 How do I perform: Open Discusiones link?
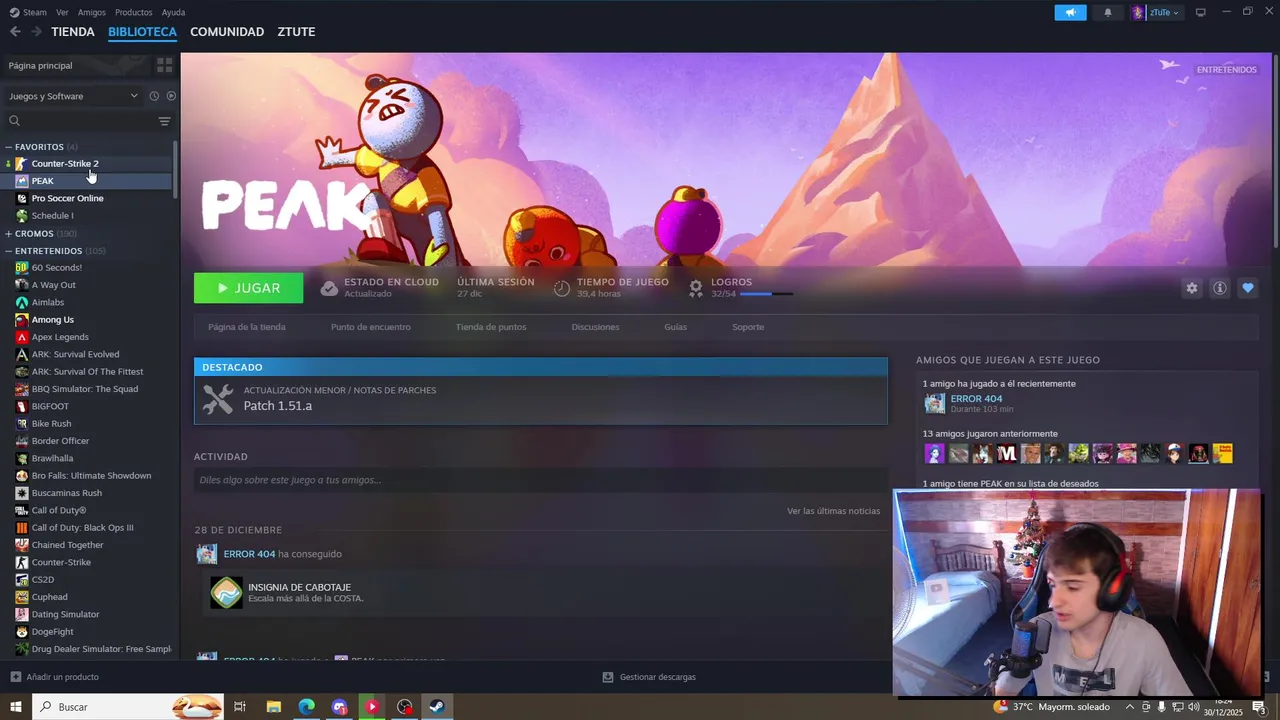(595, 327)
